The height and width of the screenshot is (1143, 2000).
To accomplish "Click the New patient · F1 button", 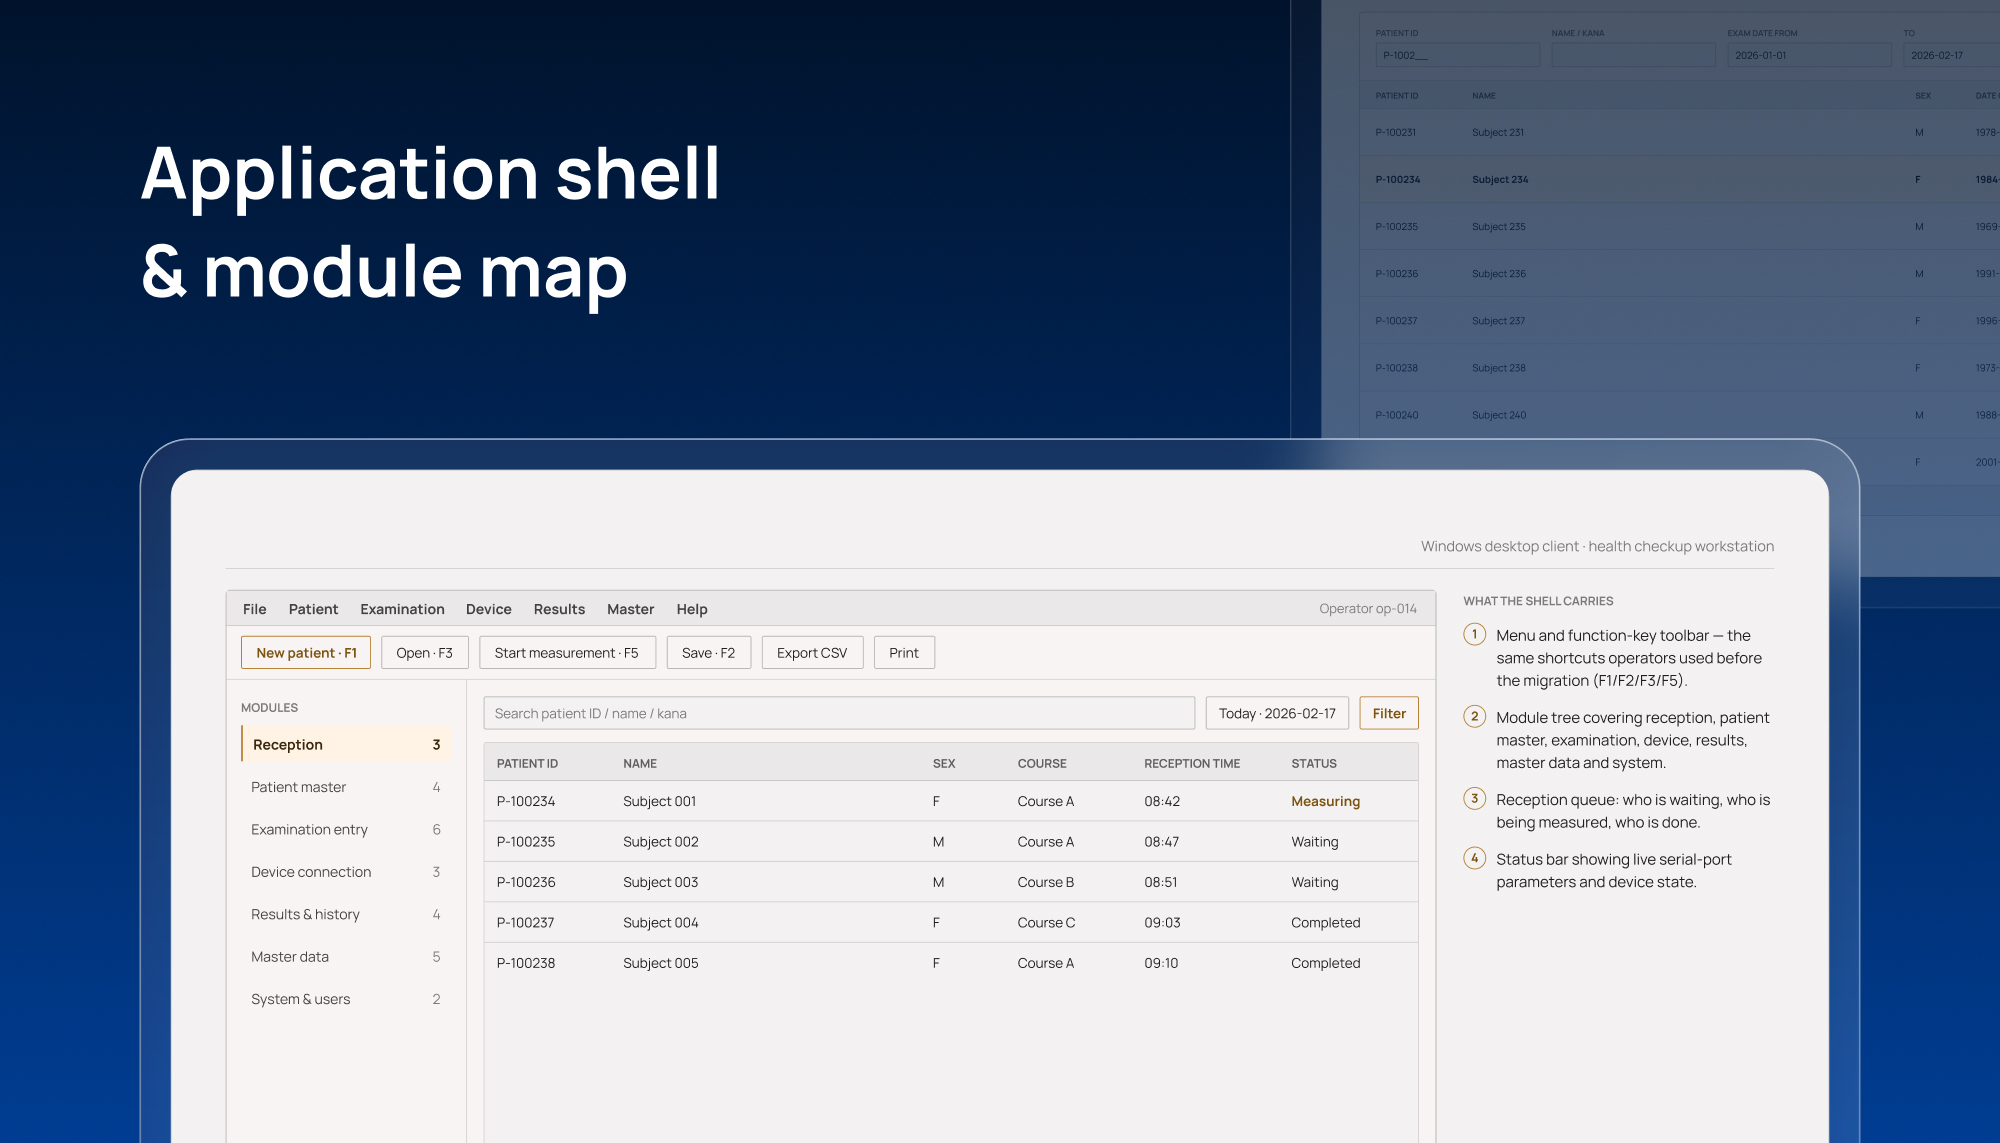I will 306,653.
